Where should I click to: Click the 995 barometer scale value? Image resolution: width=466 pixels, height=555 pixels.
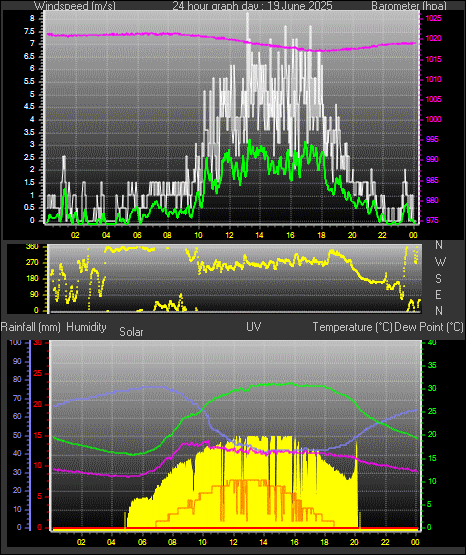pos(432,139)
